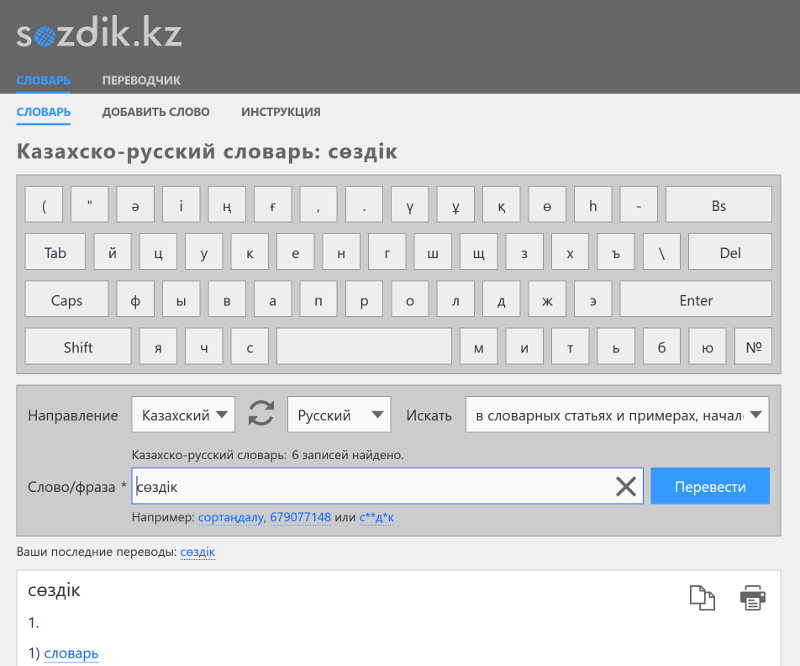The width and height of the screenshot is (800, 666).
Task: Swap Kazakh and Russian translation direction
Action: point(260,414)
